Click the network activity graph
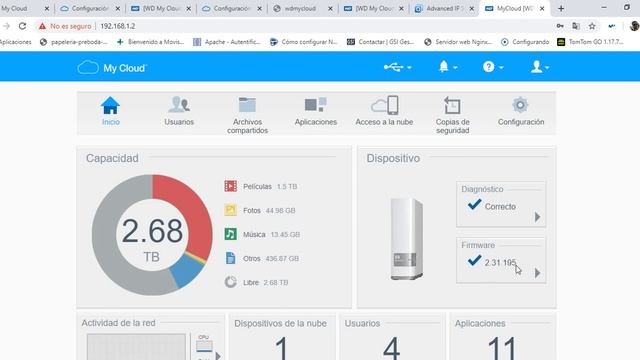This screenshot has width=640, height=360. 136,347
